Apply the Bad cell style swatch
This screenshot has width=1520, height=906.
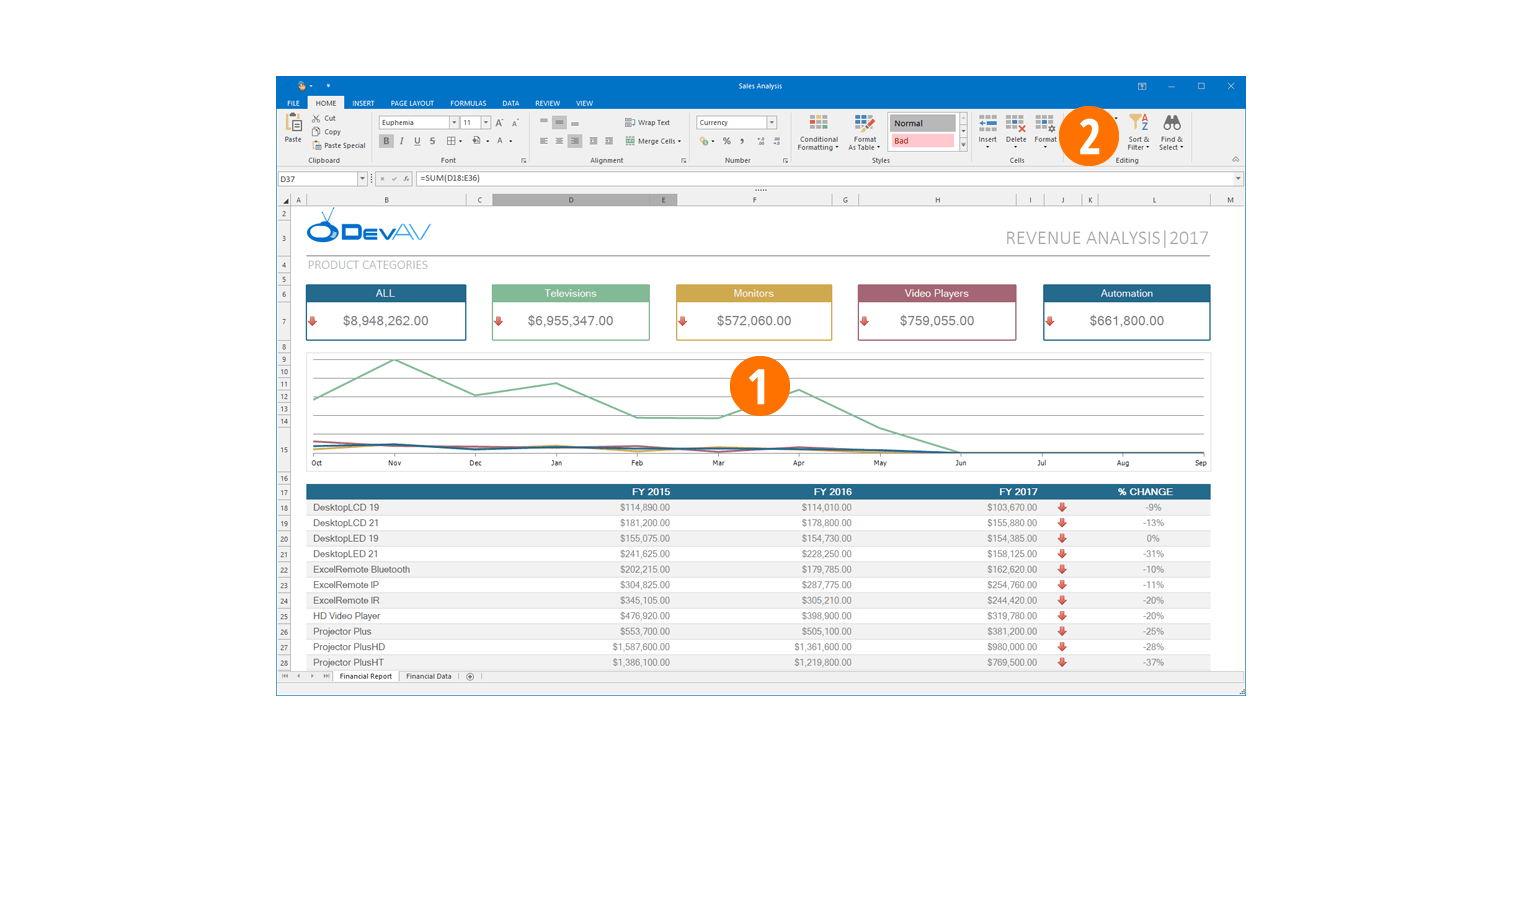coord(921,141)
